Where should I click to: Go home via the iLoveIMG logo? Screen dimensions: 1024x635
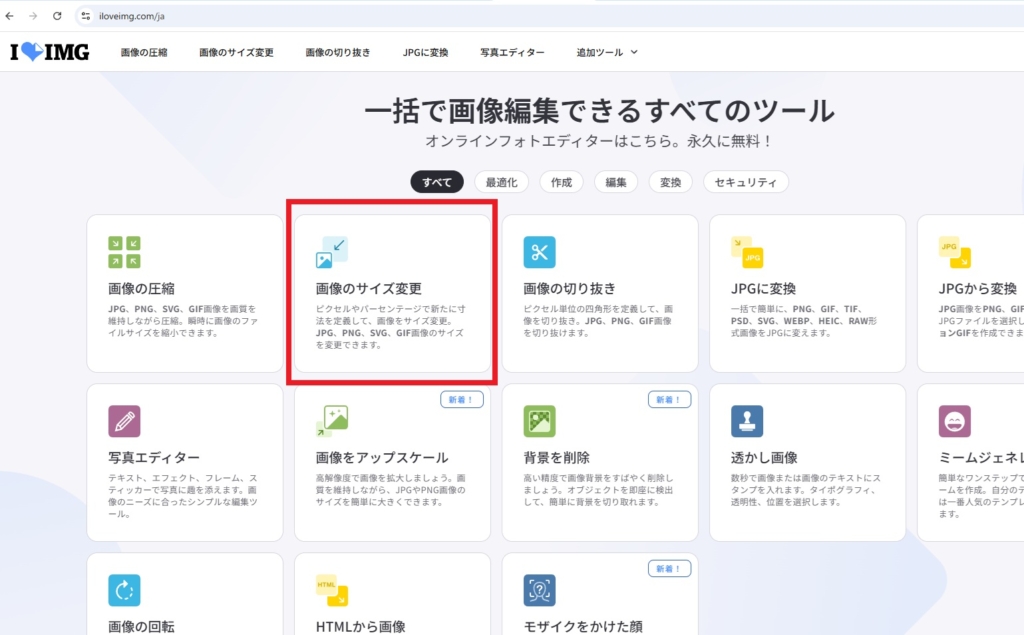(49, 52)
